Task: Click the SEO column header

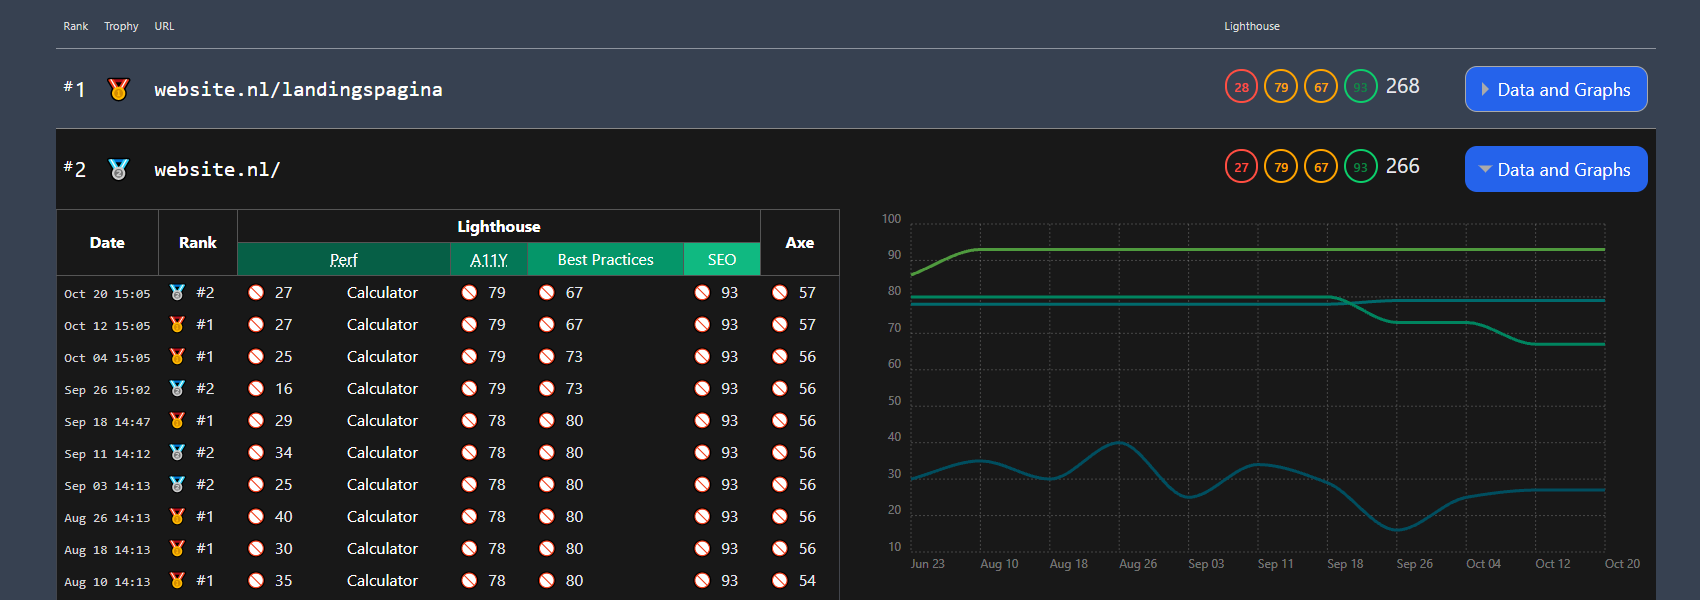Action: click(722, 259)
